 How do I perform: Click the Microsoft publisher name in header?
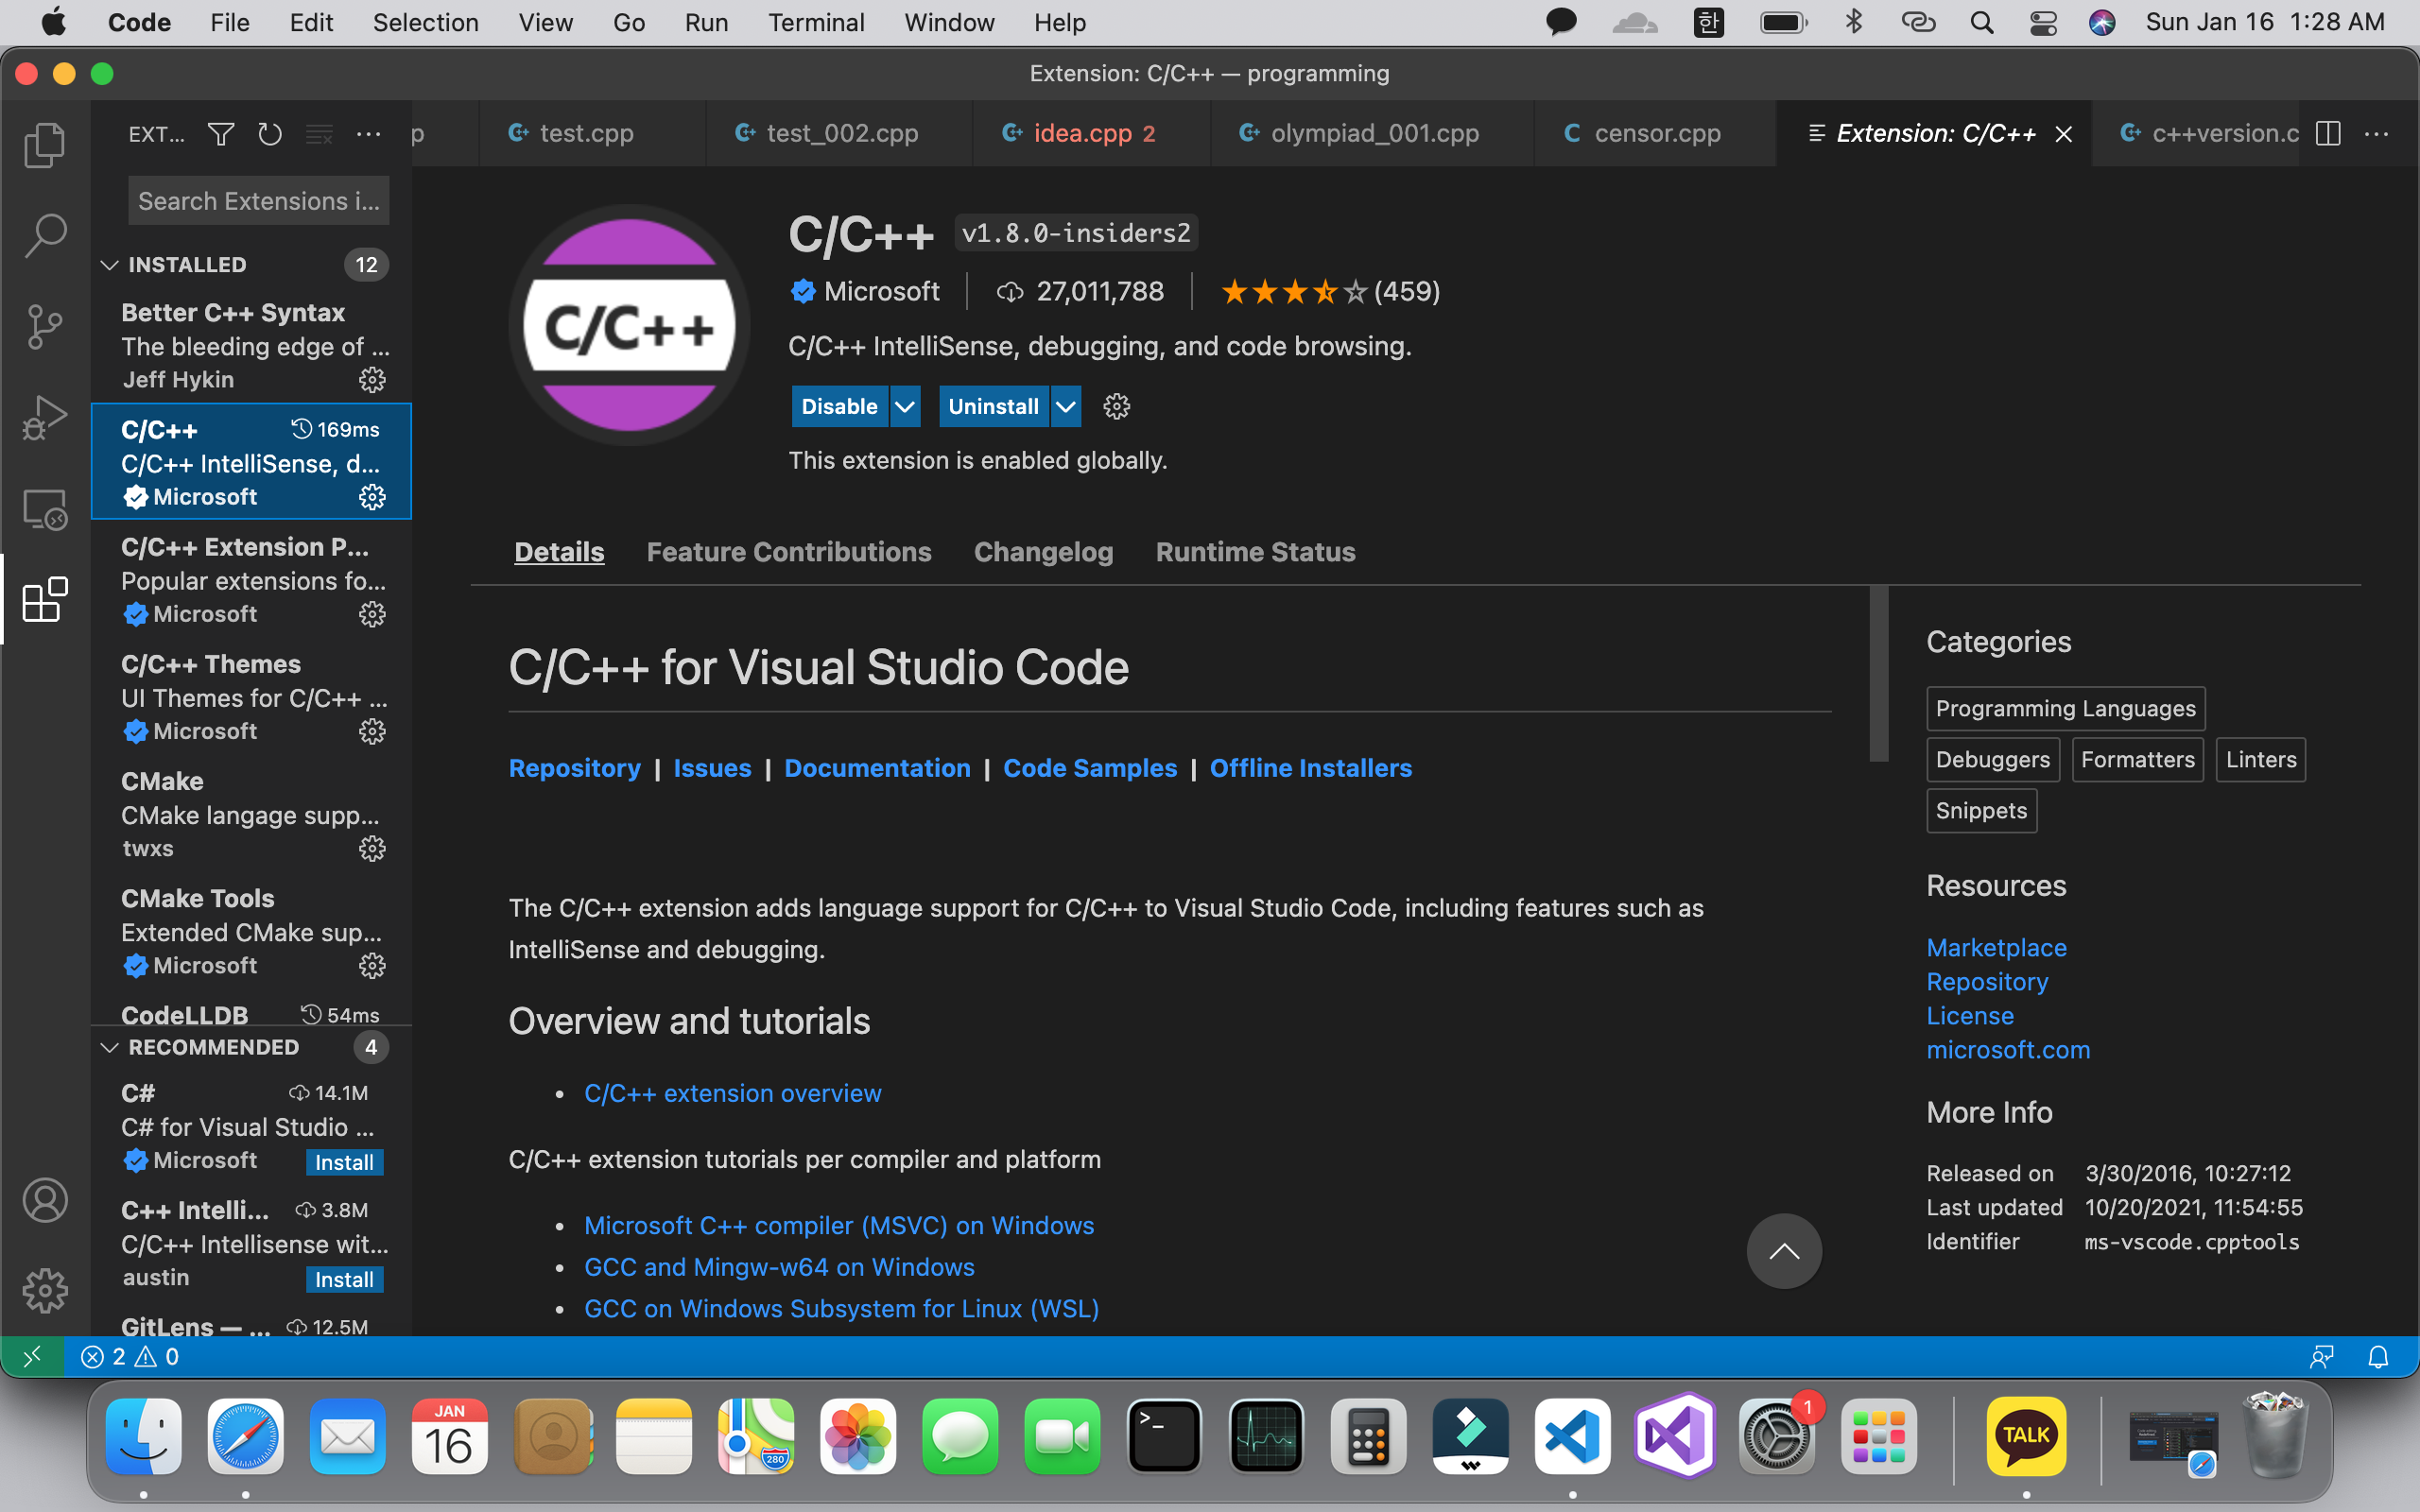(881, 291)
